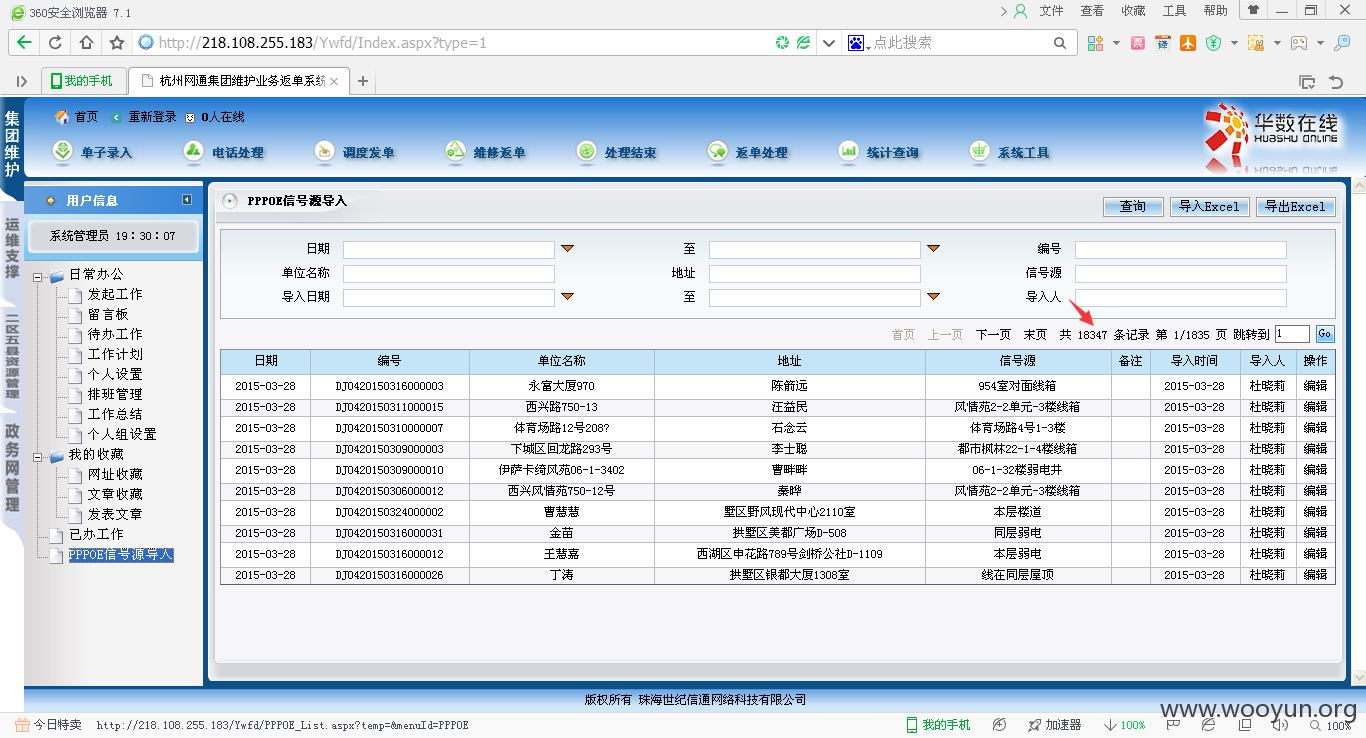This screenshot has height=738, width=1366.
Task: Open 统计查询 navigation icon
Action: coord(849,151)
